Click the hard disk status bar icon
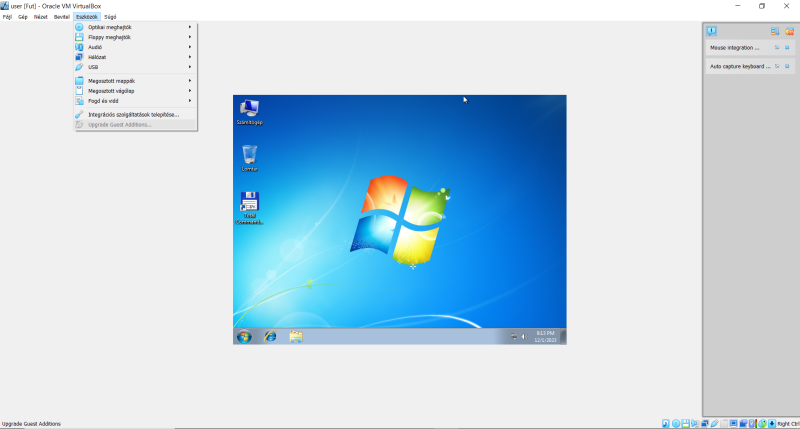The image size is (800, 429). 666,423
